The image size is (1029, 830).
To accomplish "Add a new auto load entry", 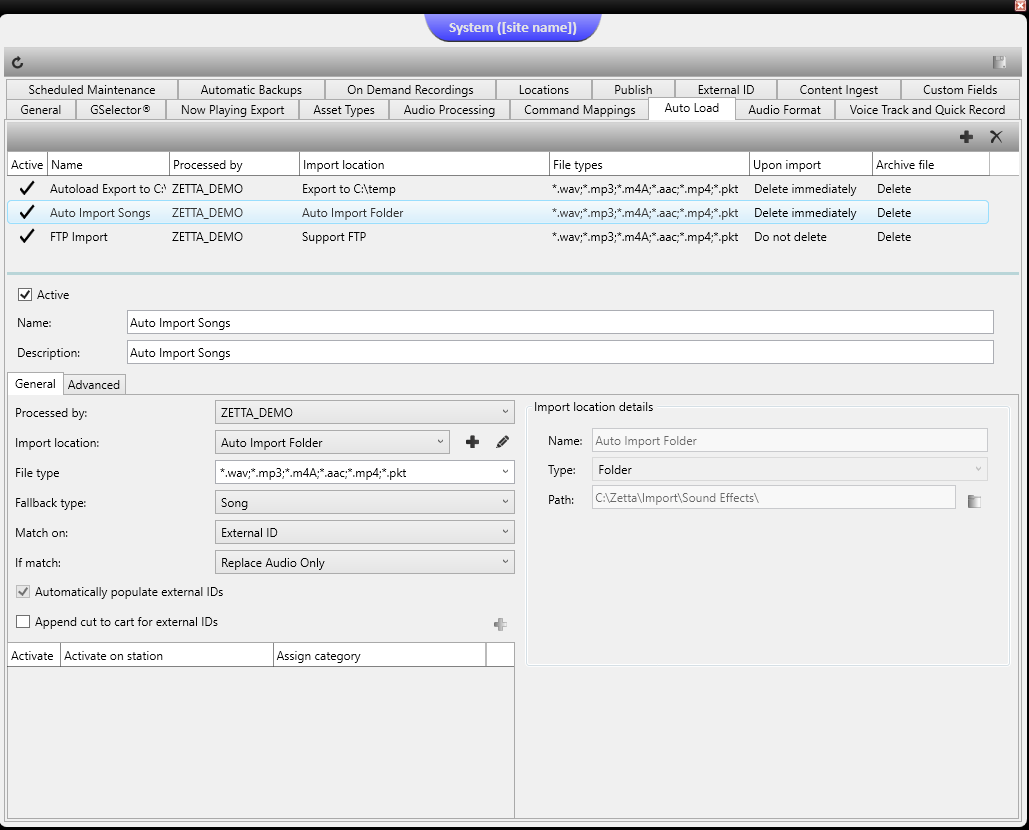I will [x=966, y=137].
